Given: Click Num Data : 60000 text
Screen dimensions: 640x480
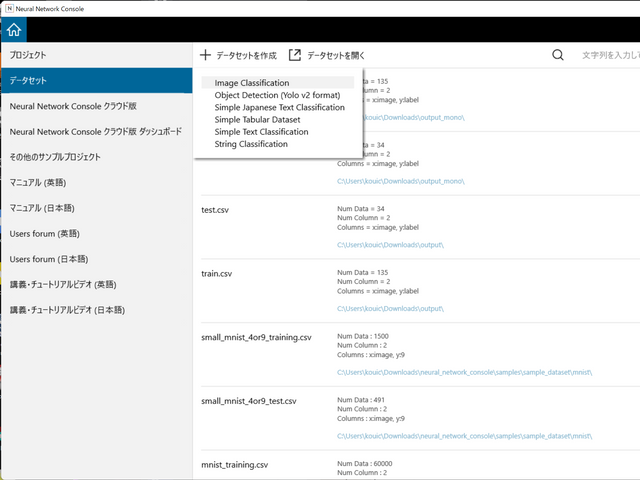Looking at the screenshot, I should (364, 464).
